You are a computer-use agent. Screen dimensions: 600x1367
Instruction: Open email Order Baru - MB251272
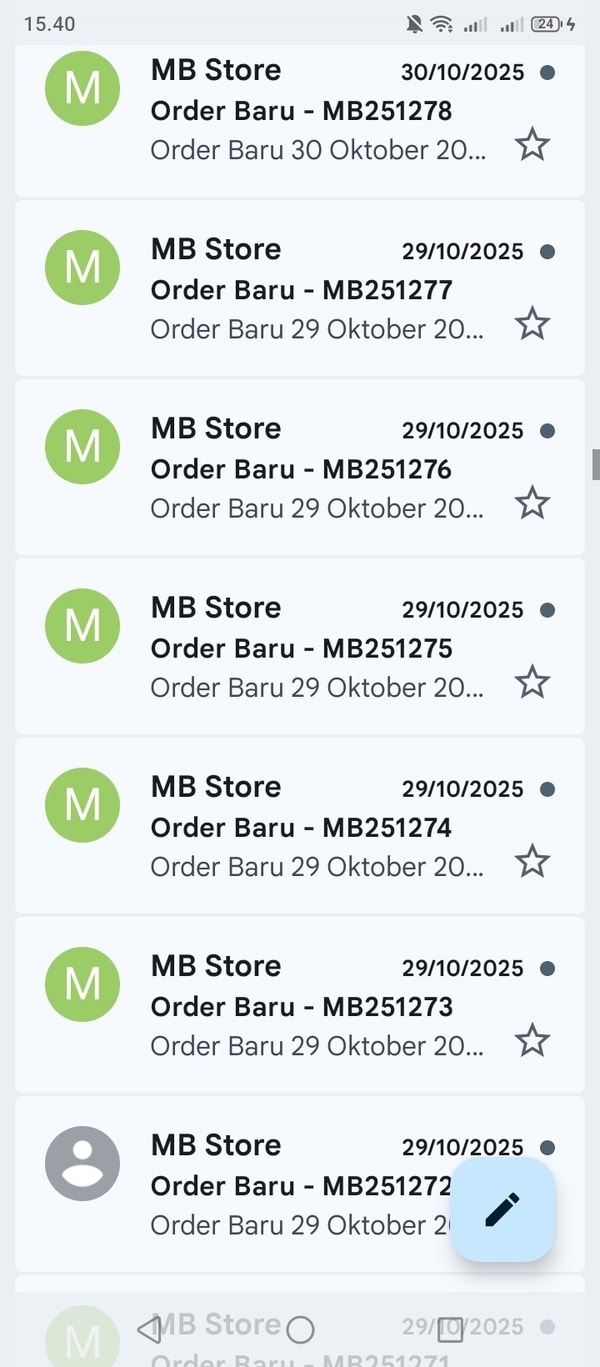(290, 1186)
